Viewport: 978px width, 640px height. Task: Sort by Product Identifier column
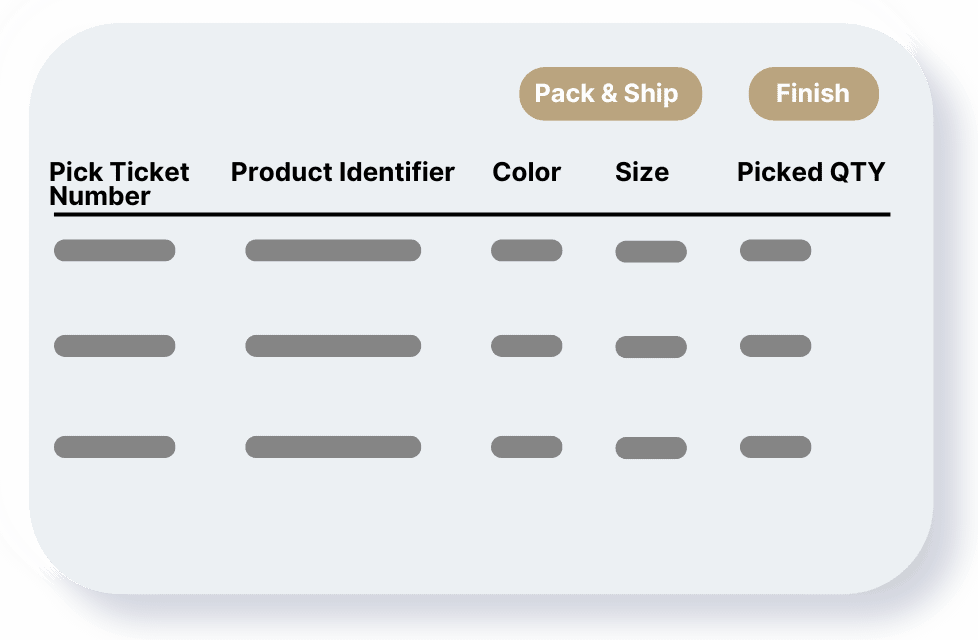[x=342, y=172]
